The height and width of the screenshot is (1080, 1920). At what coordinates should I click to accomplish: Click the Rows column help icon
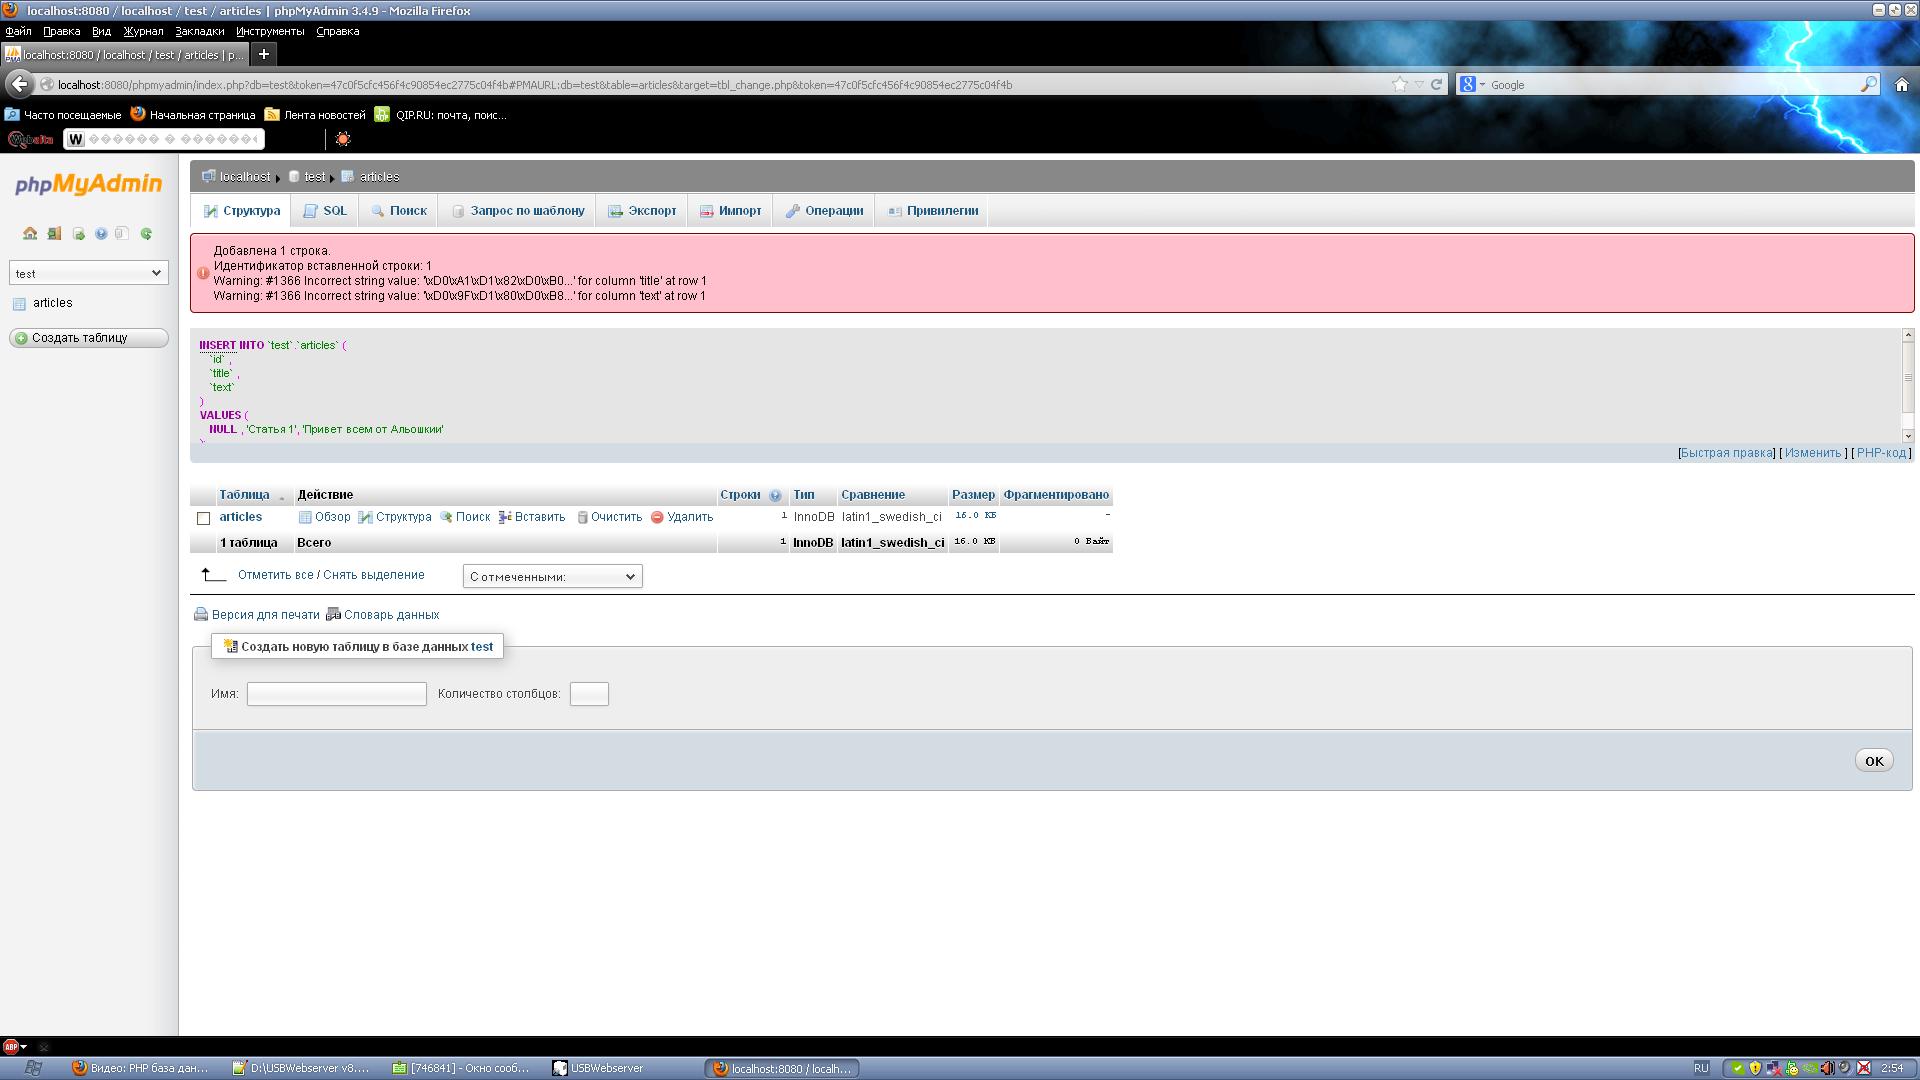[x=775, y=496]
